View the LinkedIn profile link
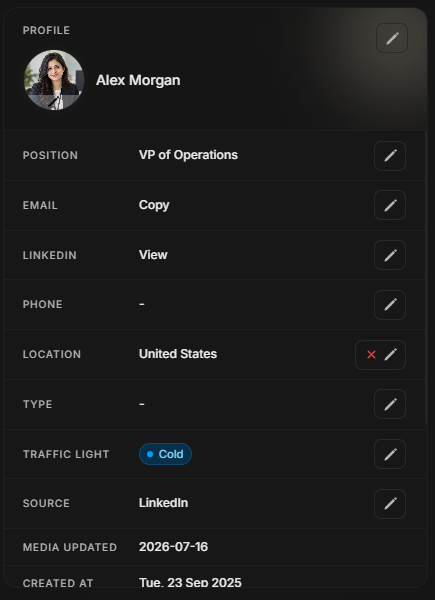Viewport: 435px width, 600px height. tap(153, 255)
